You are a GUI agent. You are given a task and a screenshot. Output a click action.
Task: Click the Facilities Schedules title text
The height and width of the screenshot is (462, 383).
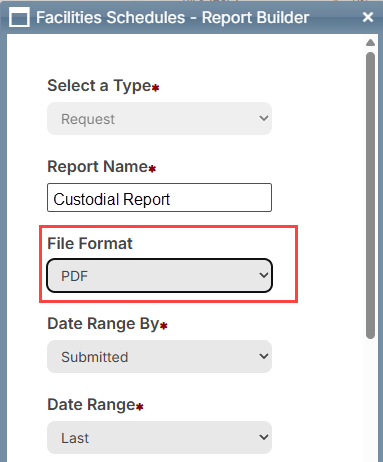pos(172,18)
